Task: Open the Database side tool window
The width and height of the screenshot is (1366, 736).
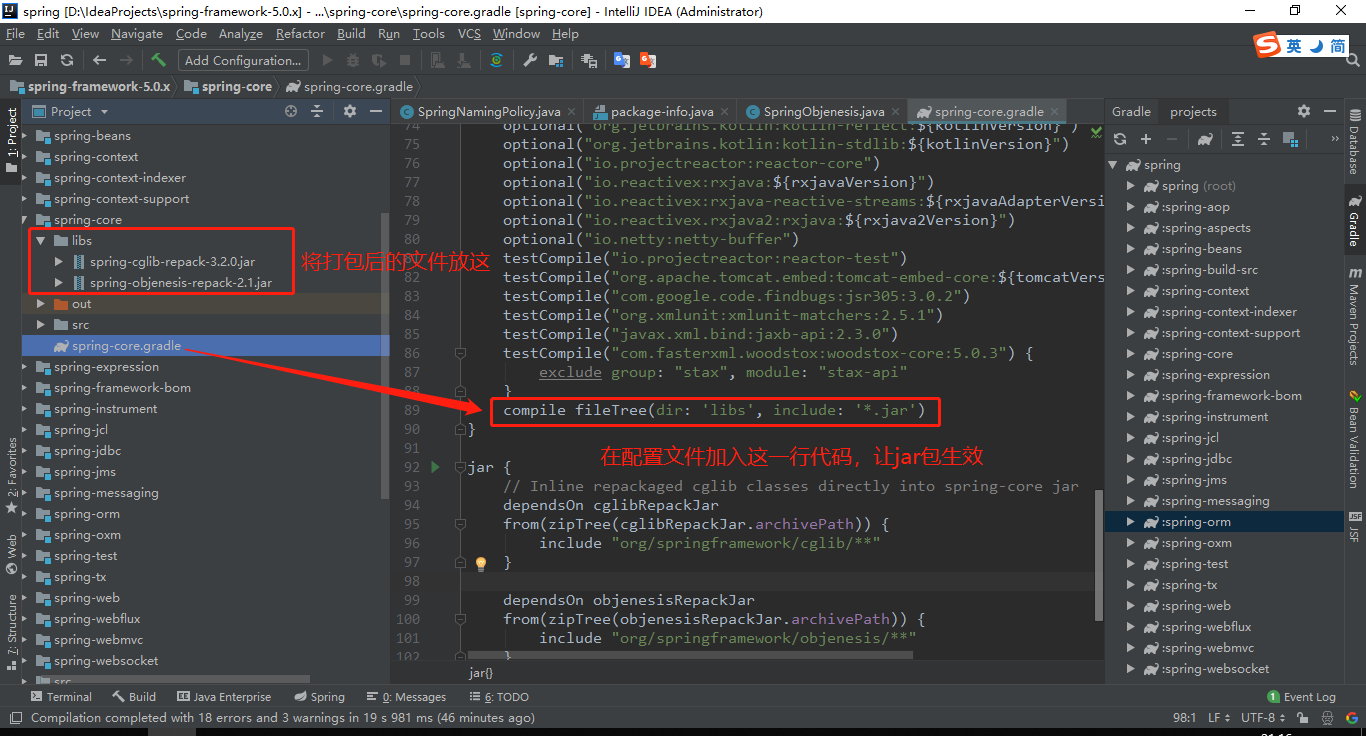Action: tap(1354, 141)
